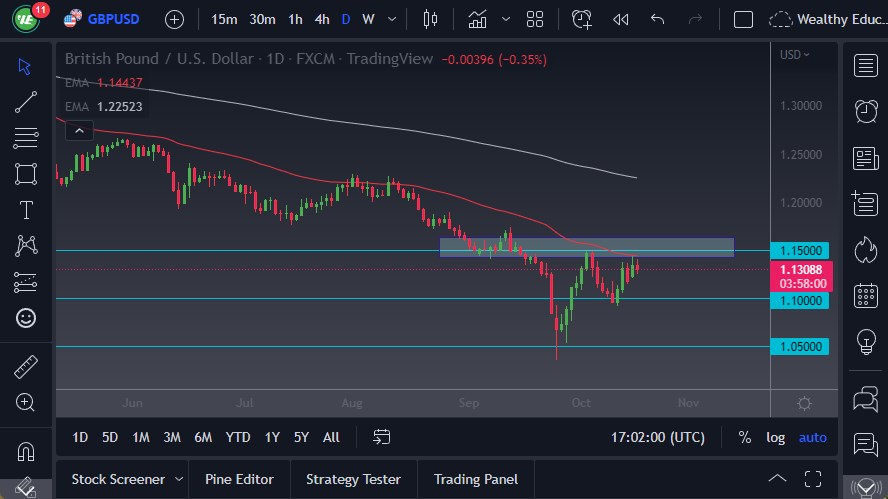Open the alerts clock icon
The image size is (888, 499).
[866, 111]
